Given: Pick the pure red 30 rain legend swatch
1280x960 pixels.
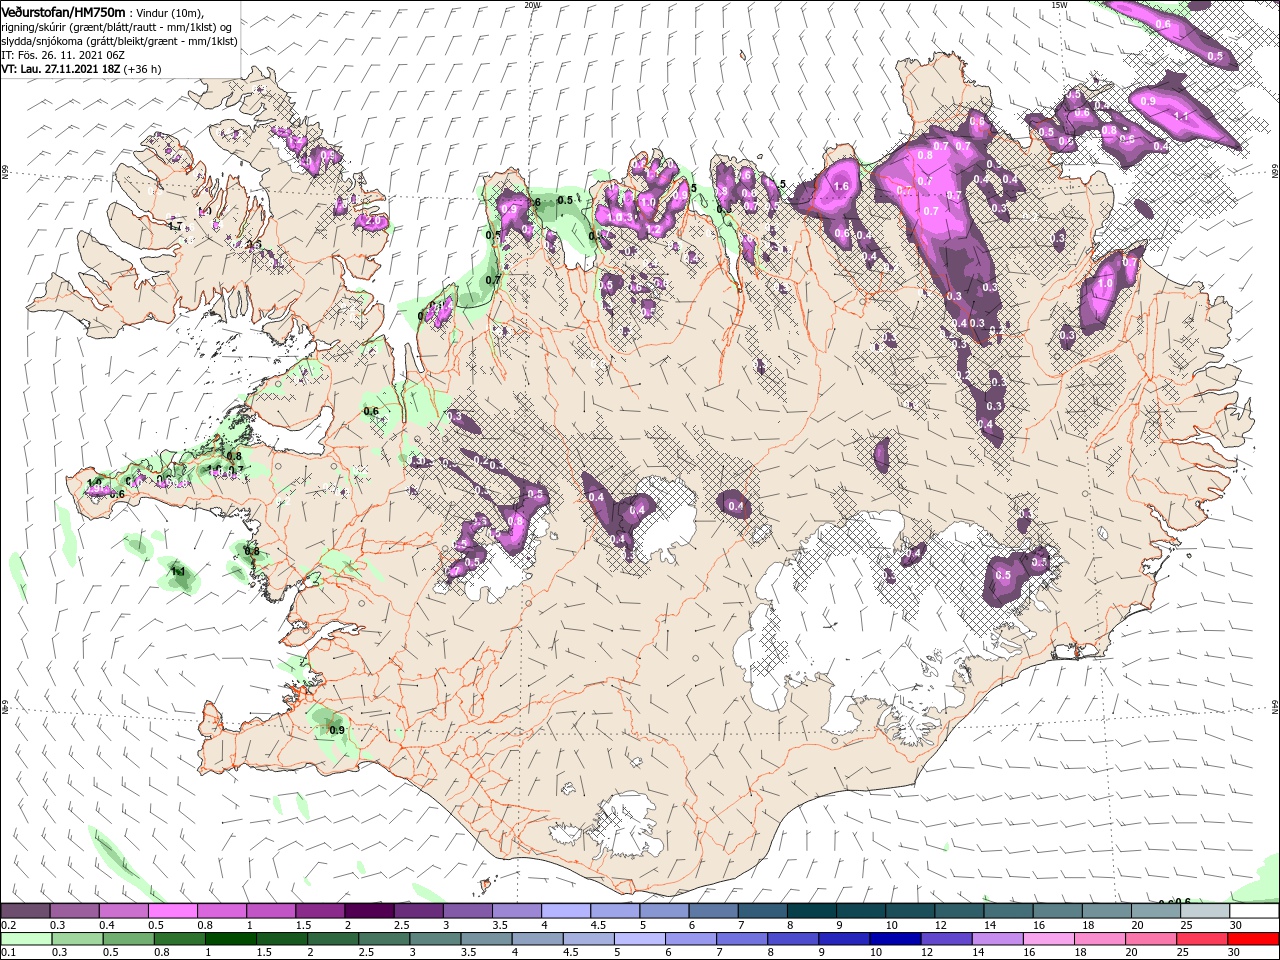Looking at the screenshot, I should (1254, 939).
